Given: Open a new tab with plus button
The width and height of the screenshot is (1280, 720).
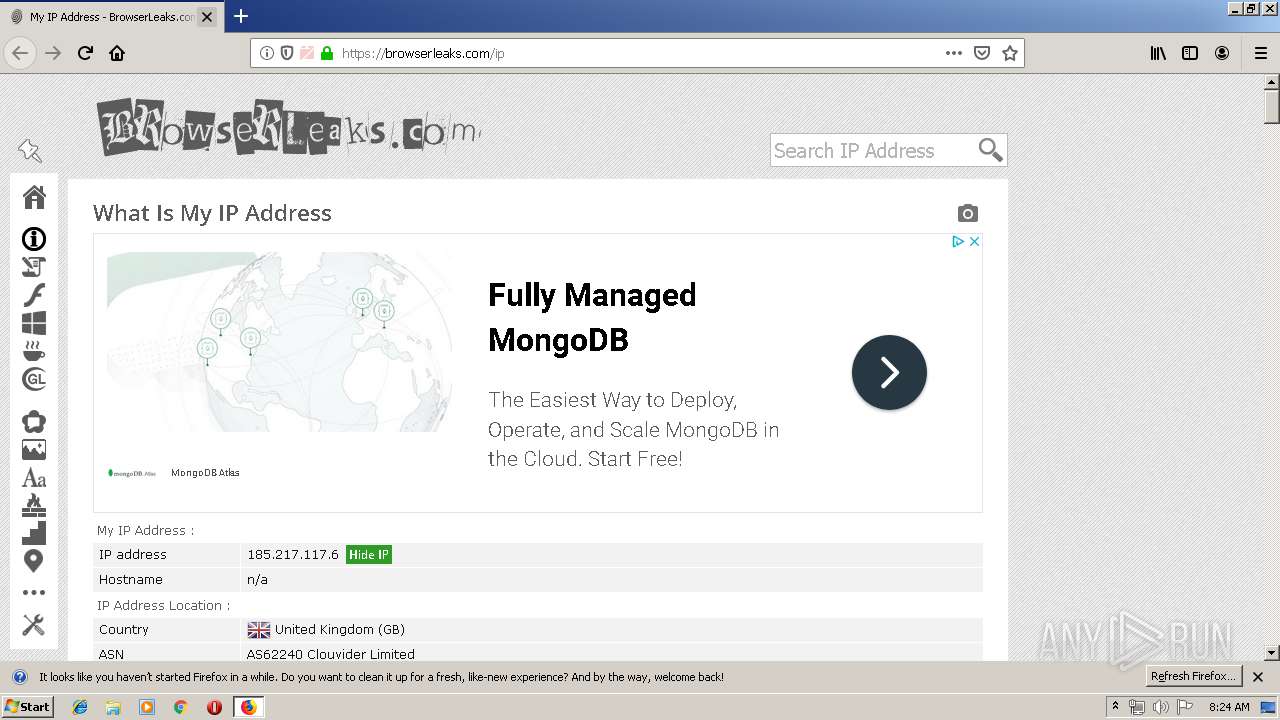Looking at the screenshot, I should pos(241,16).
